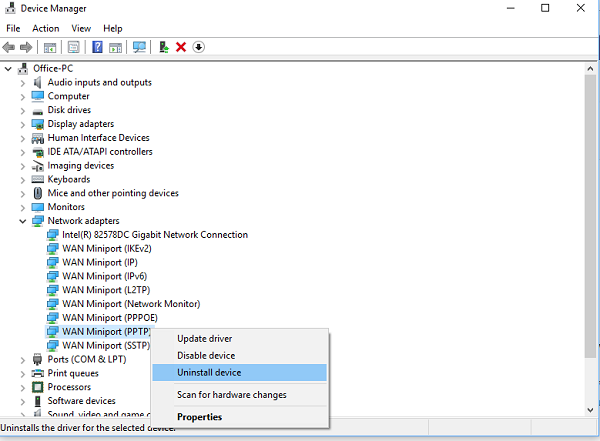Select Intel(R) 82578DC Gigabit Network Connection
This screenshot has height=441, width=600.
(155, 235)
